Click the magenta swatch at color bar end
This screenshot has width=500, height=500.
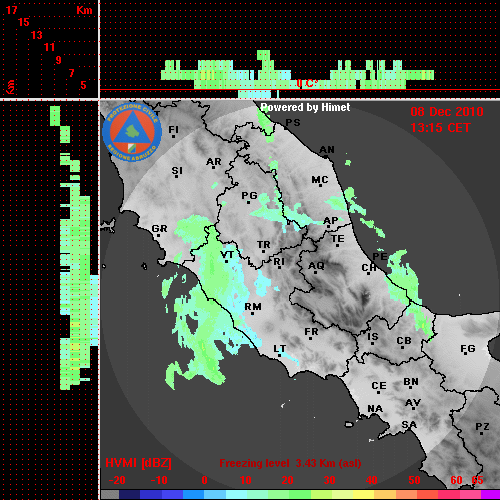pyautogui.click(x=490, y=494)
